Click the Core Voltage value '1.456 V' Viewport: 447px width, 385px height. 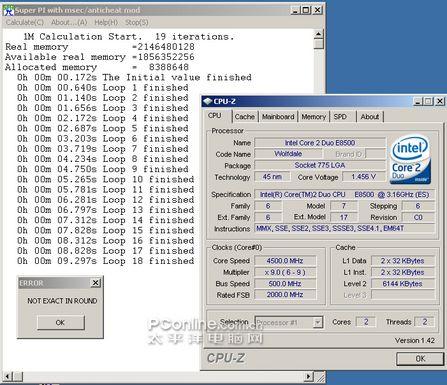click(364, 177)
